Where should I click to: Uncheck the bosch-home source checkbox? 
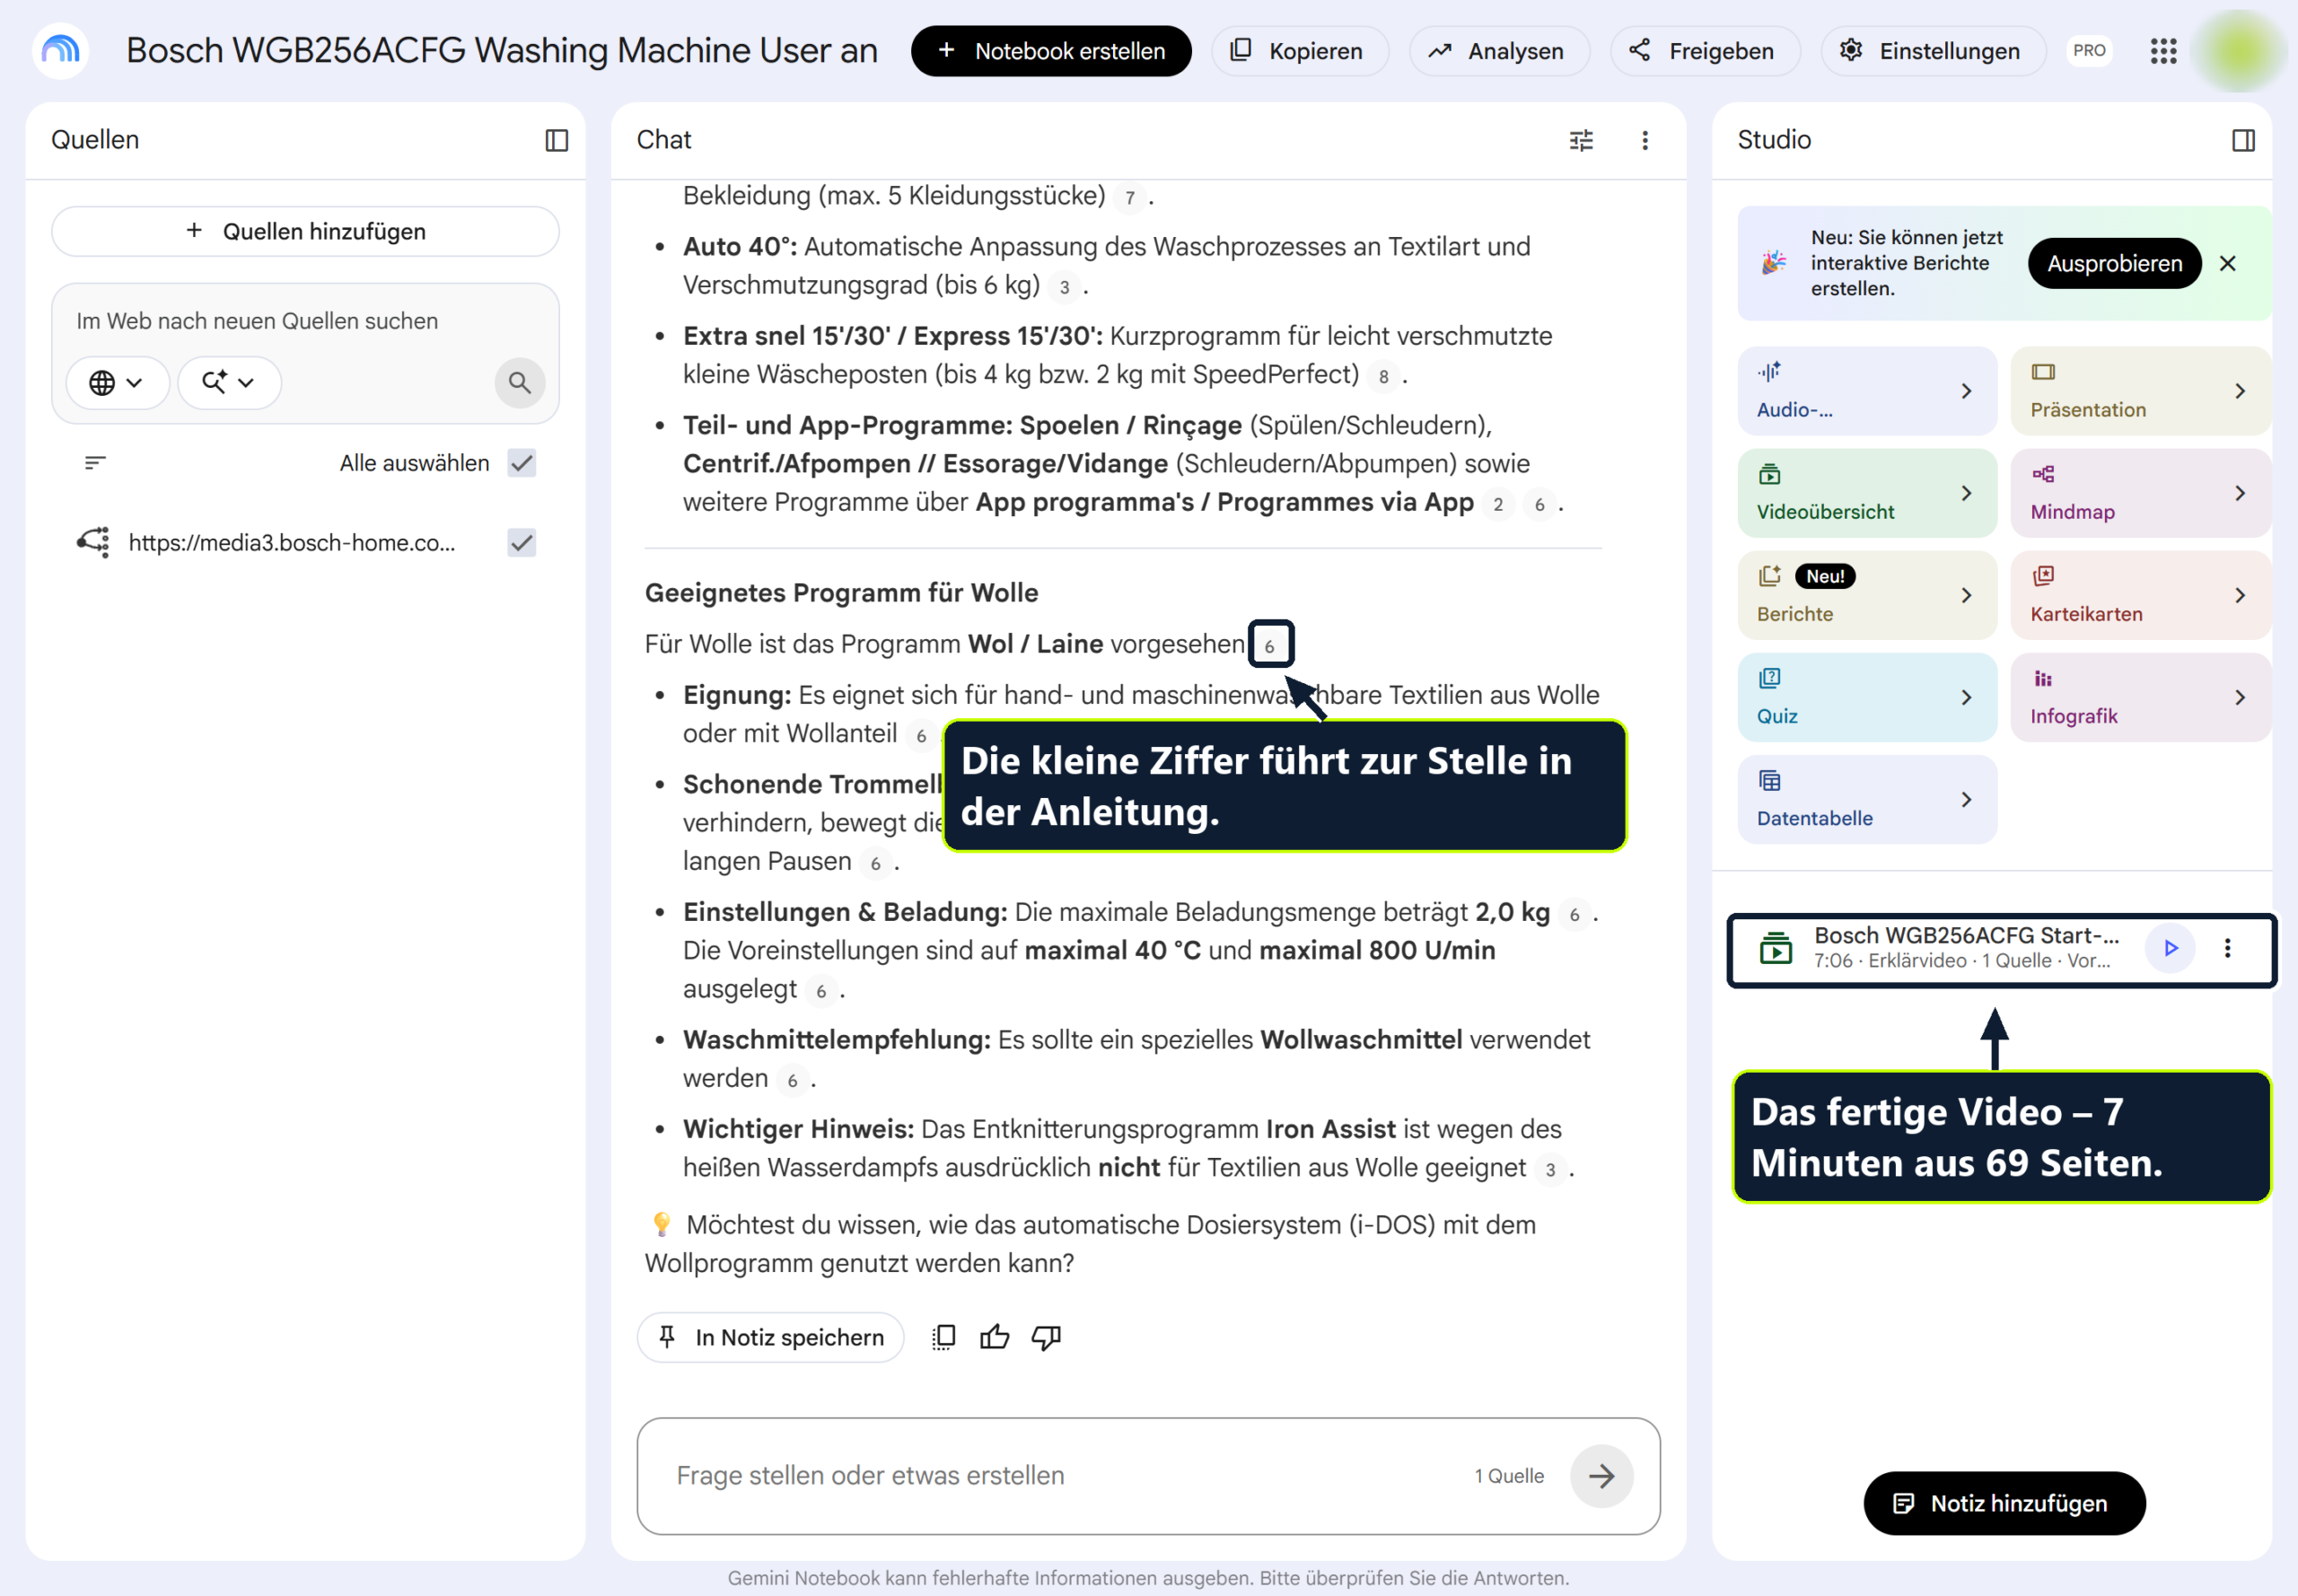(x=521, y=542)
